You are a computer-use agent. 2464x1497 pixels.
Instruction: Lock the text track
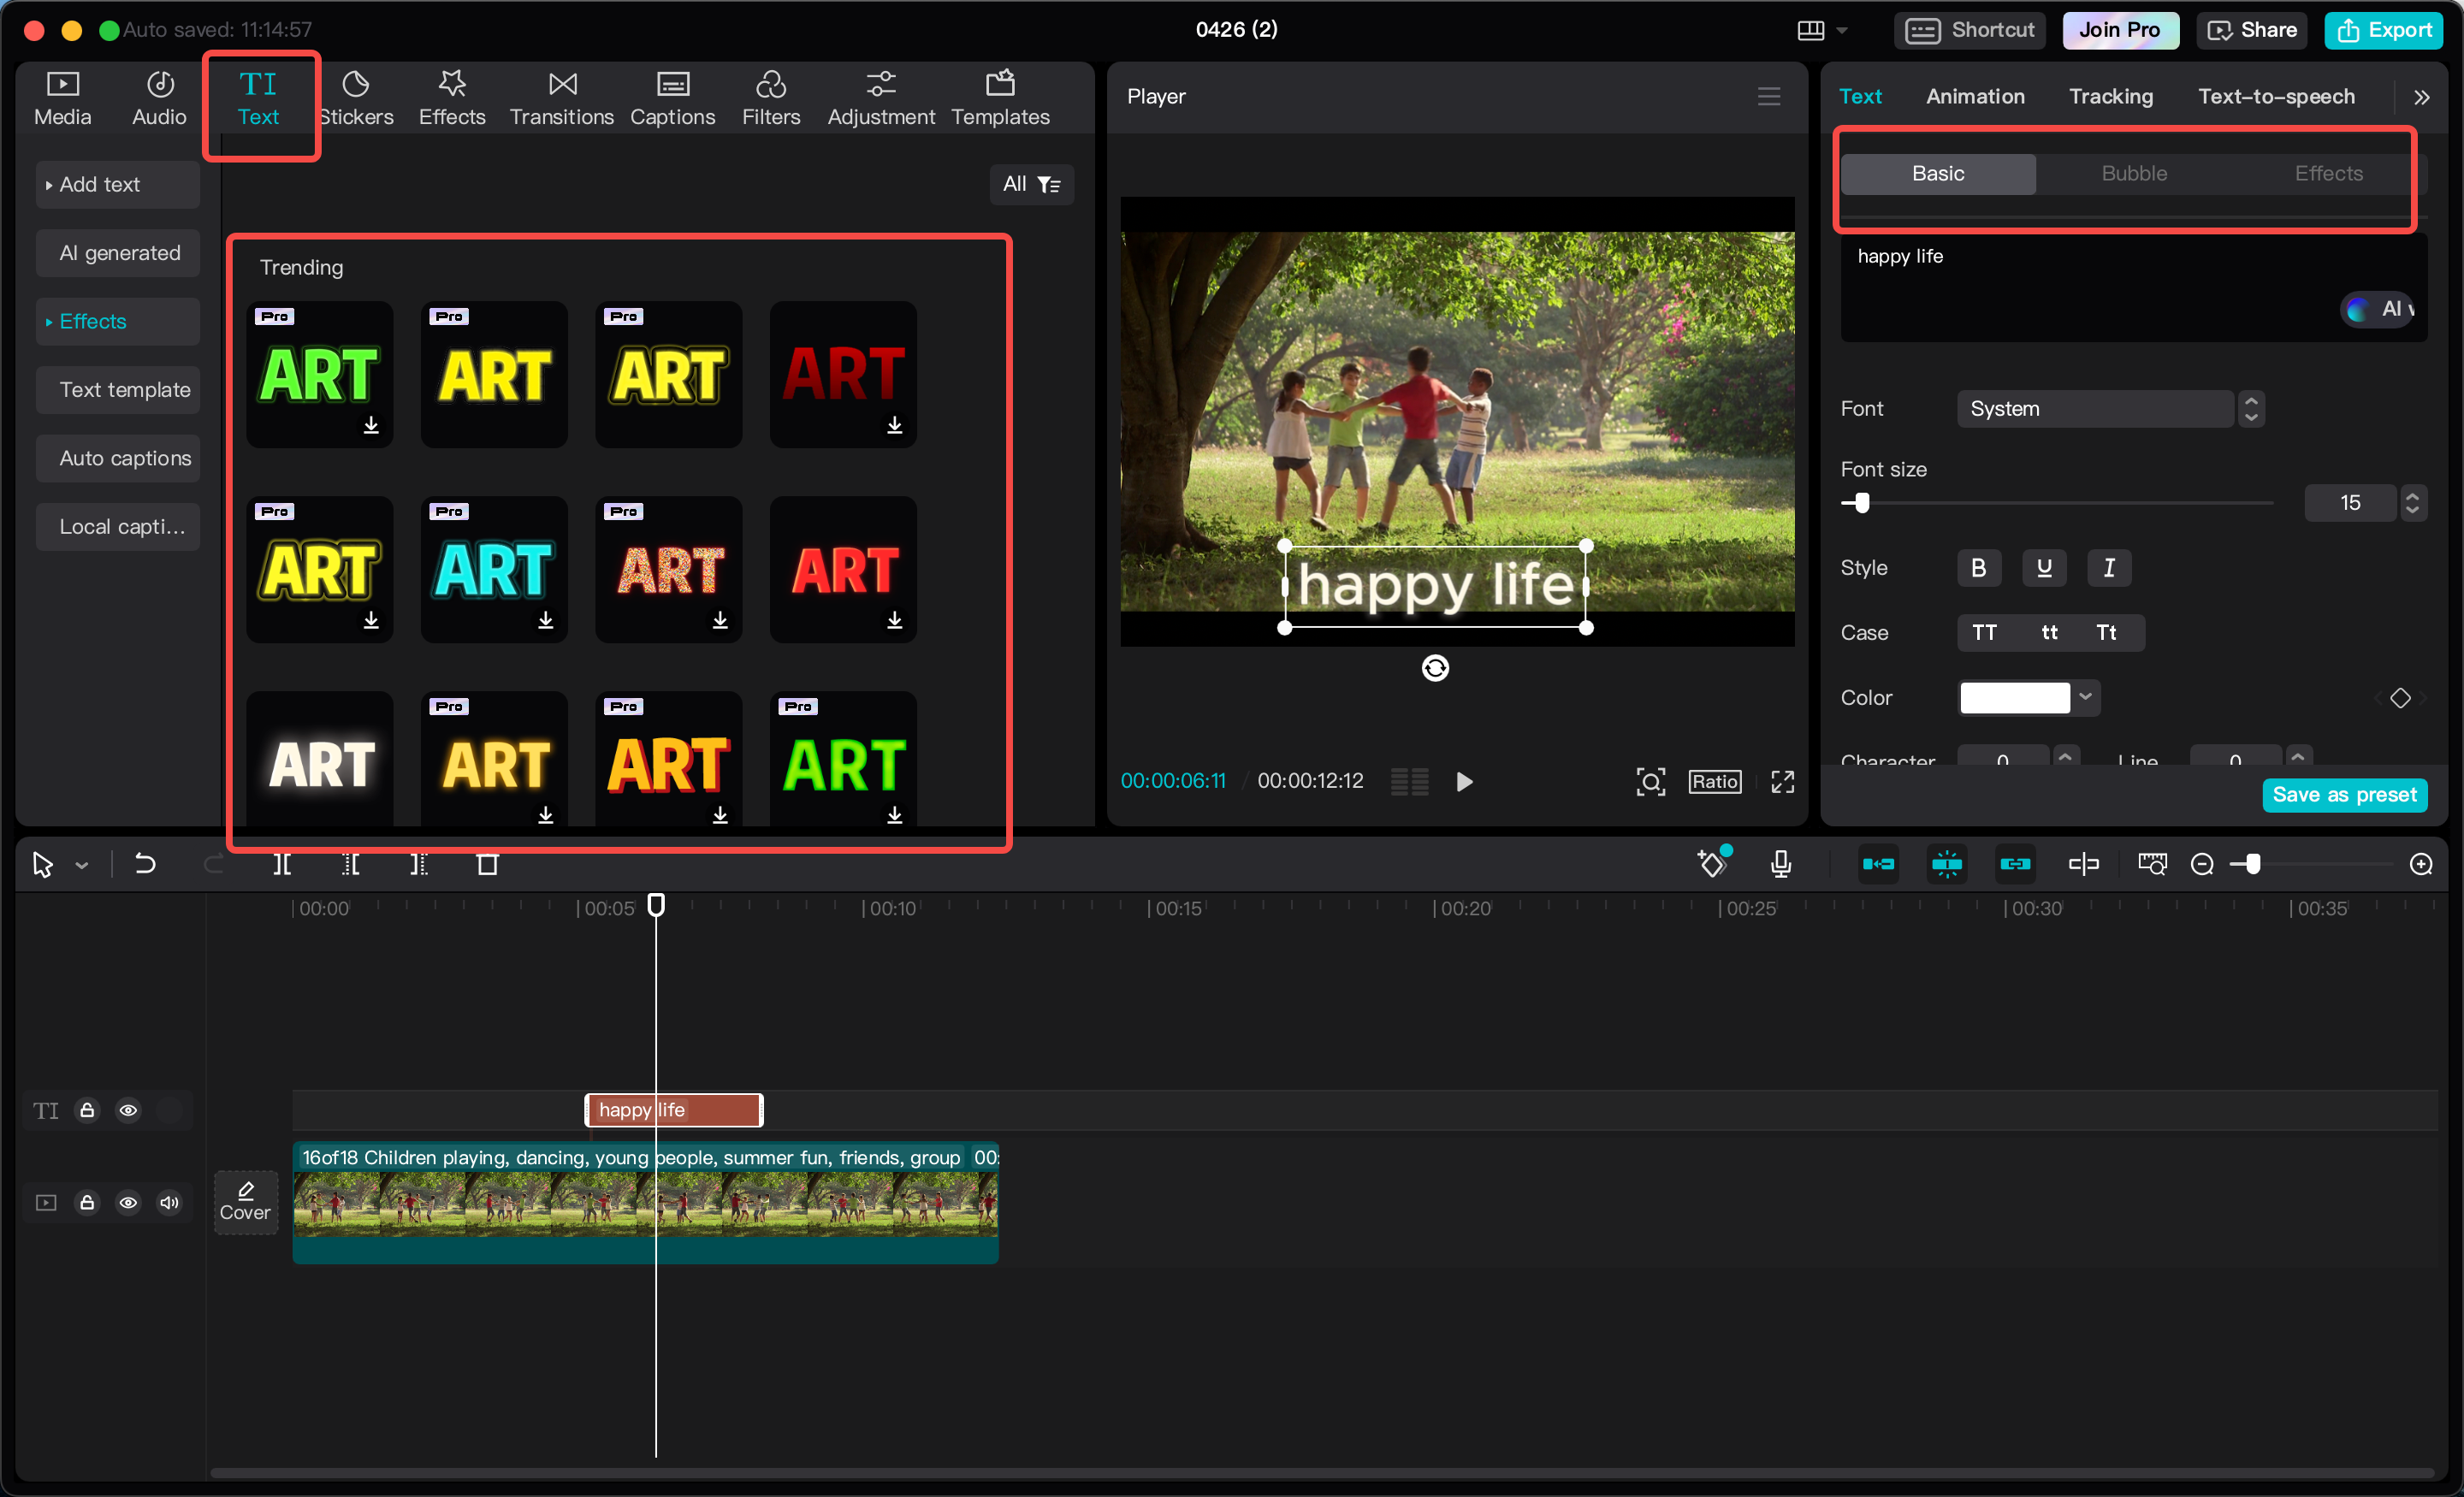point(87,1110)
